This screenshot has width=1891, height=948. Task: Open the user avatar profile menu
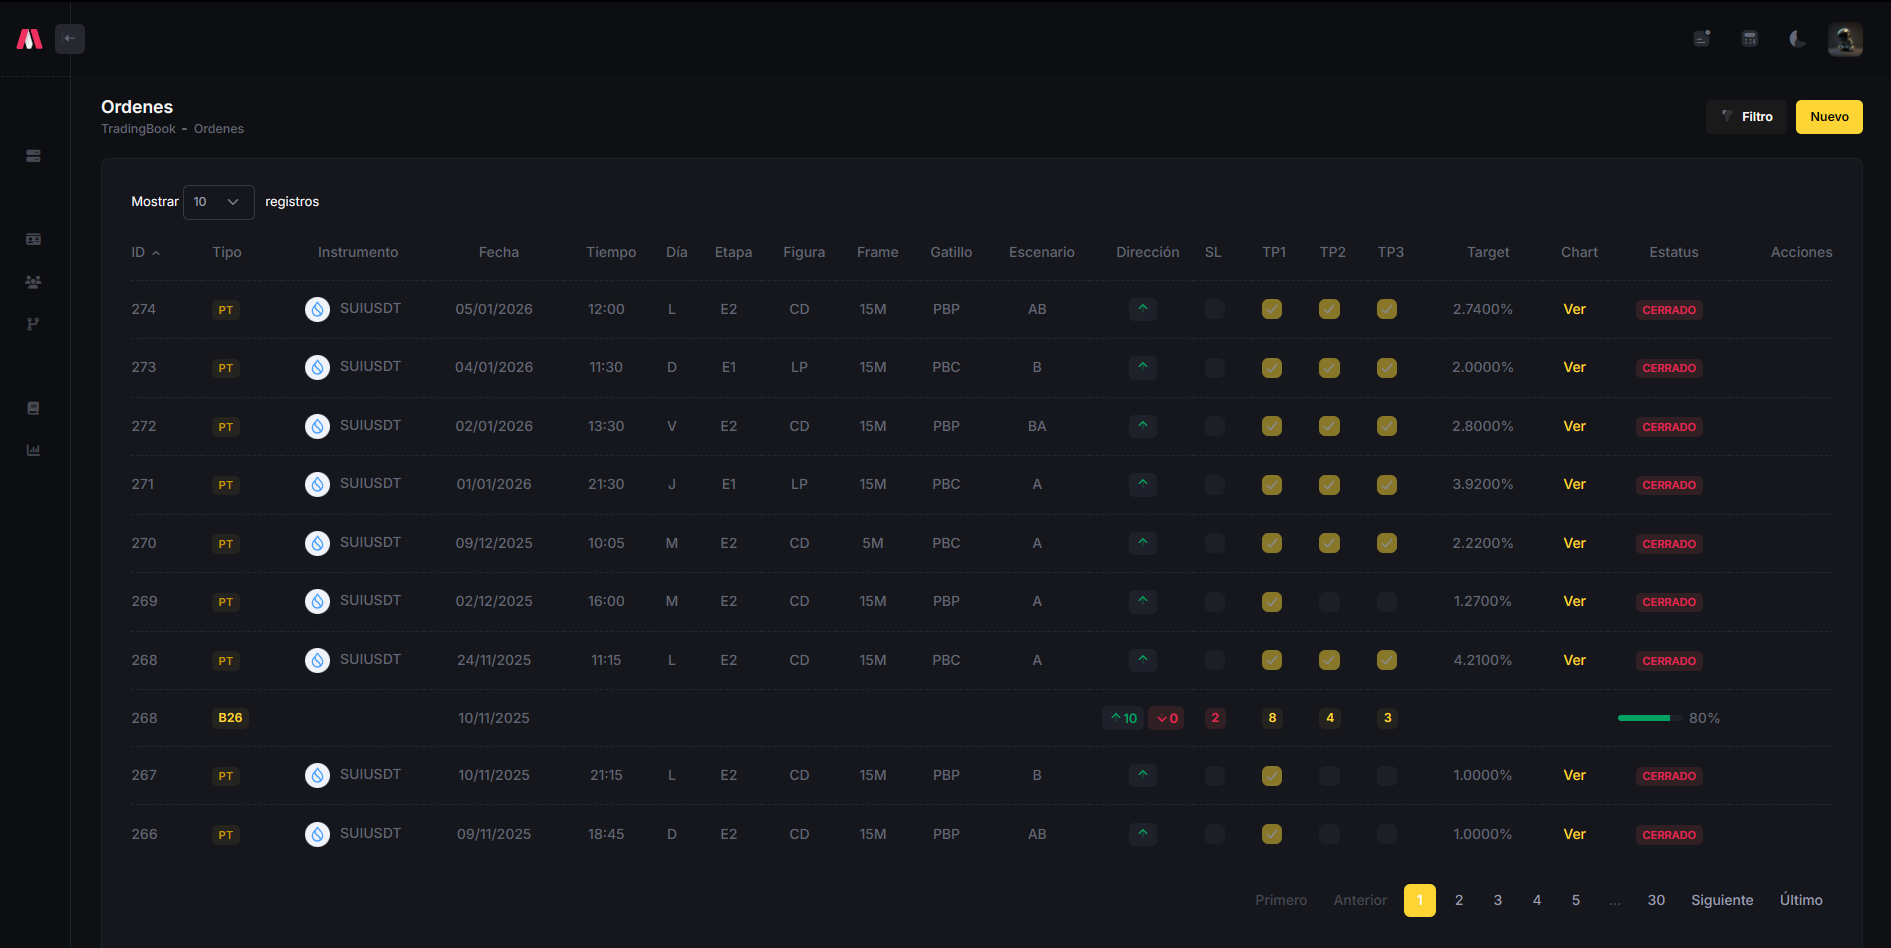click(1844, 39)
